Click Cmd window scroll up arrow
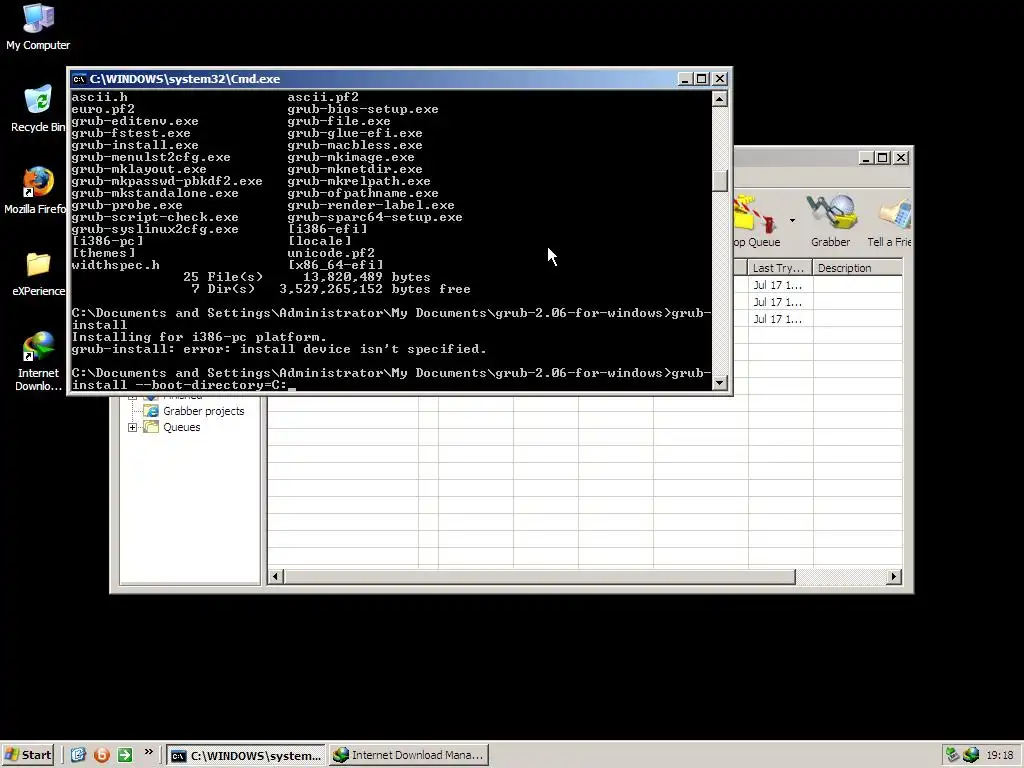Image resolution: width=1024 pixels, height=768 pixels. (720, 99)
